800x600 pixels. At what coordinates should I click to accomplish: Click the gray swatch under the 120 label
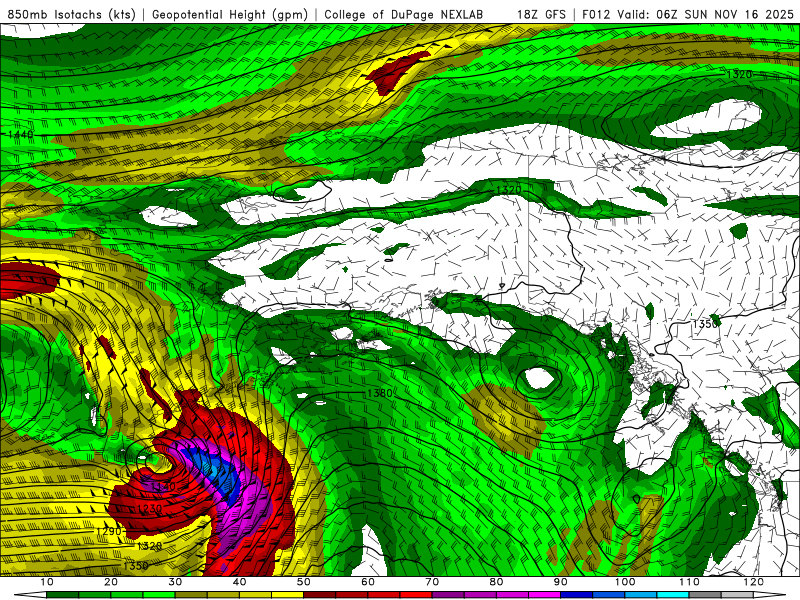(x=737, y=595)
